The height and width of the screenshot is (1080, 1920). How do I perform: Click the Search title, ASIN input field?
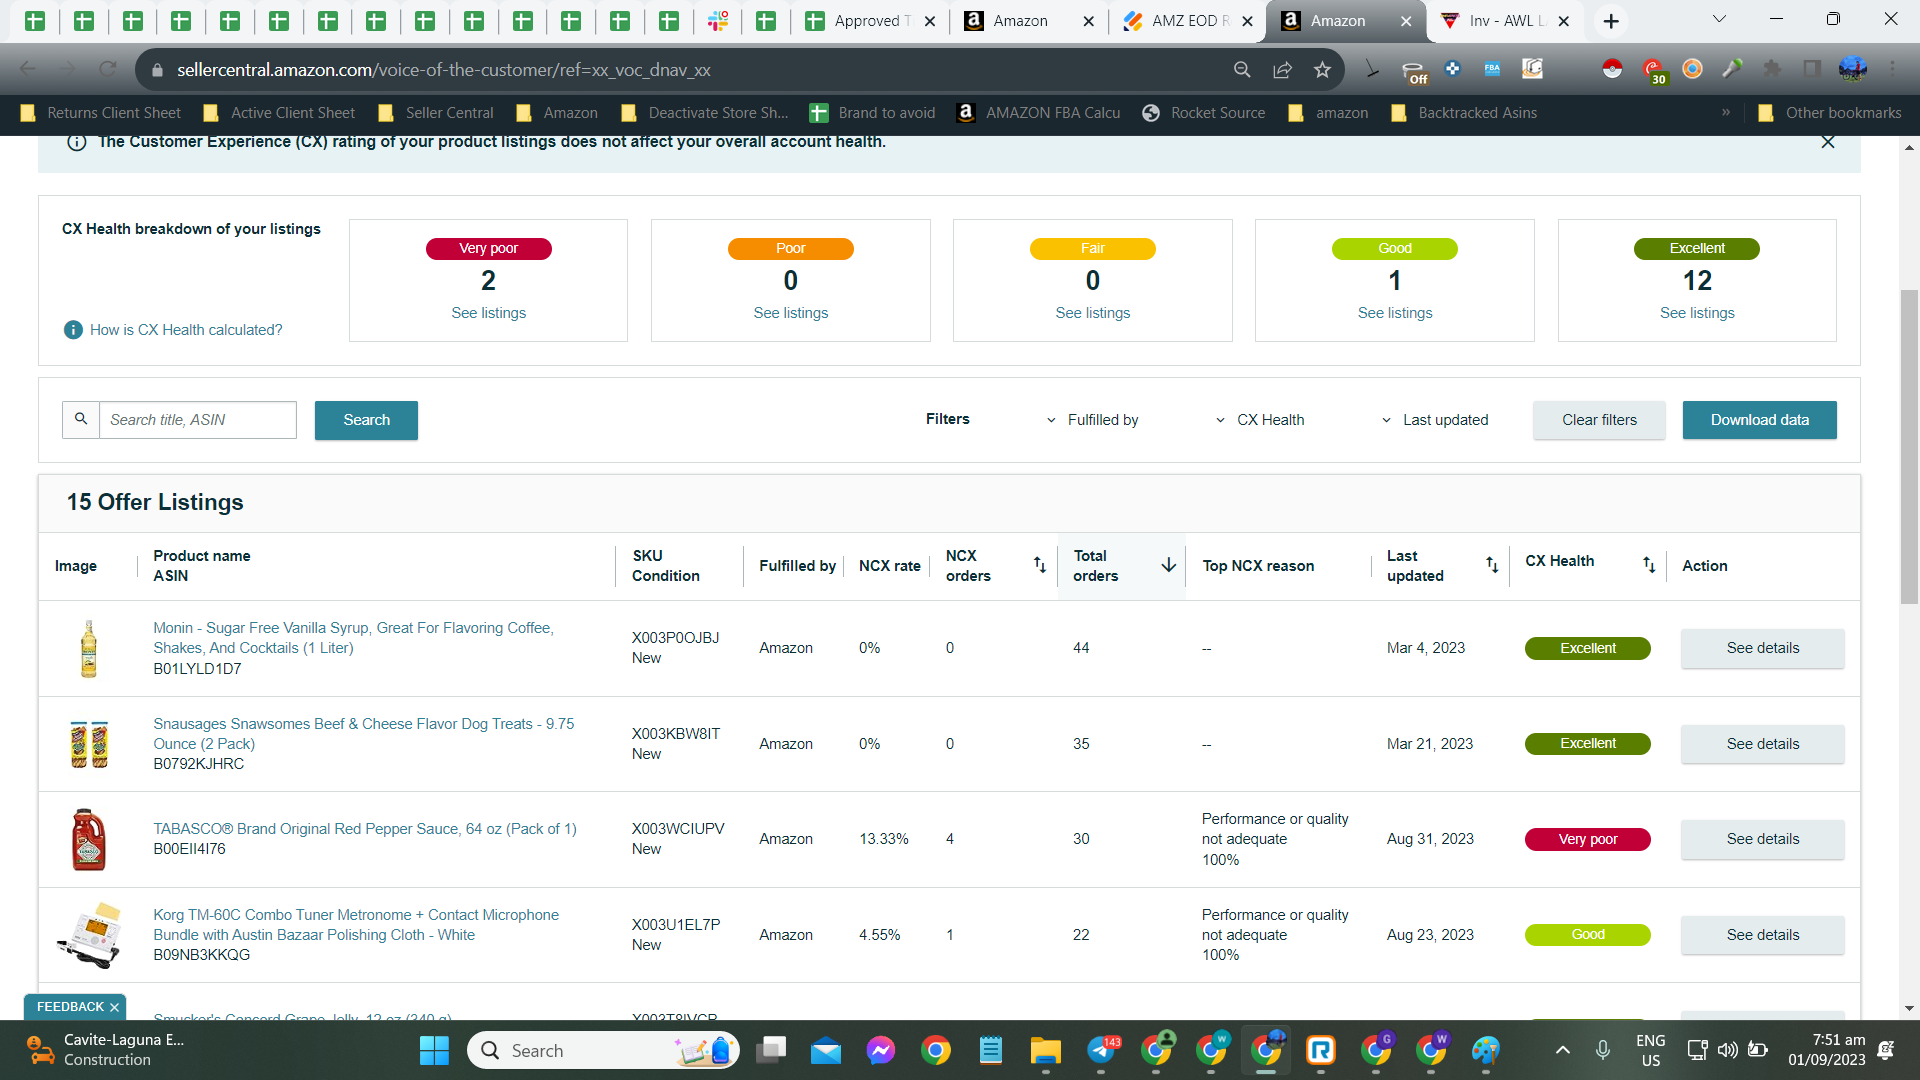pos(198,420)
